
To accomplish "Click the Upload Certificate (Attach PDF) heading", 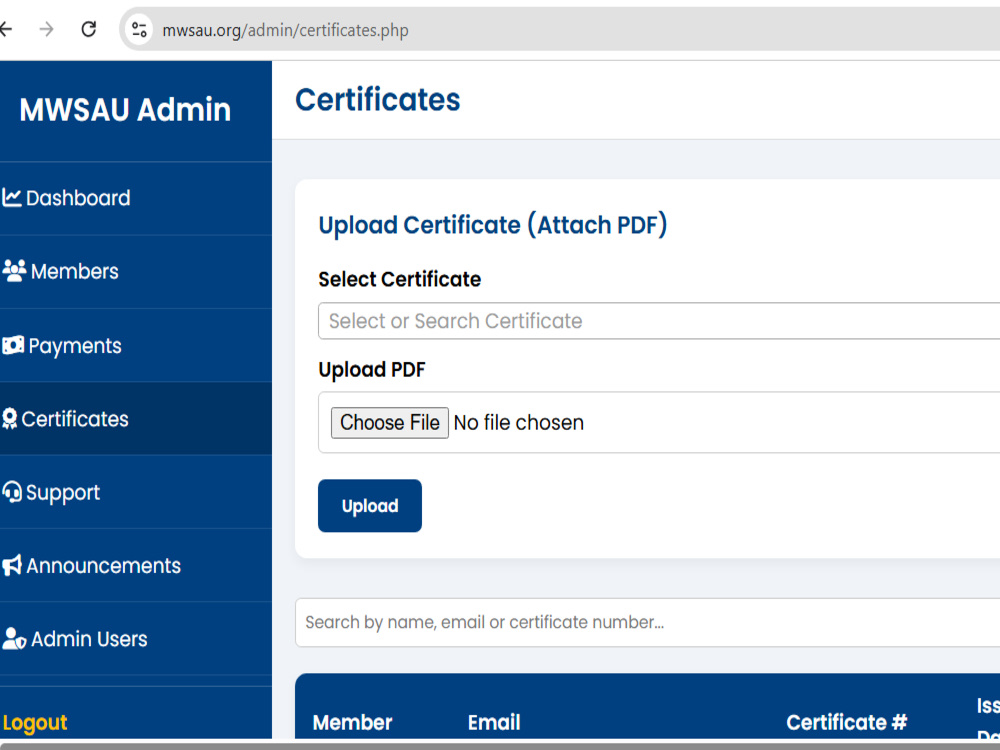I will tap(493, 225).
